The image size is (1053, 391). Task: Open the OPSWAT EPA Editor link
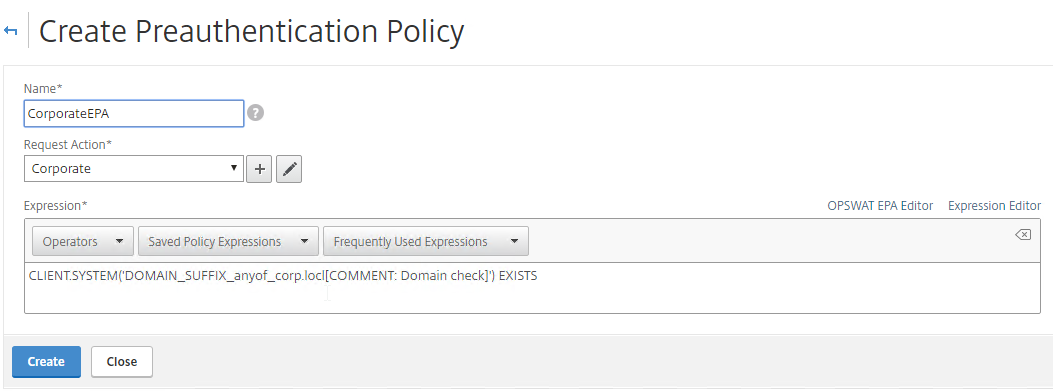point(880,206)
